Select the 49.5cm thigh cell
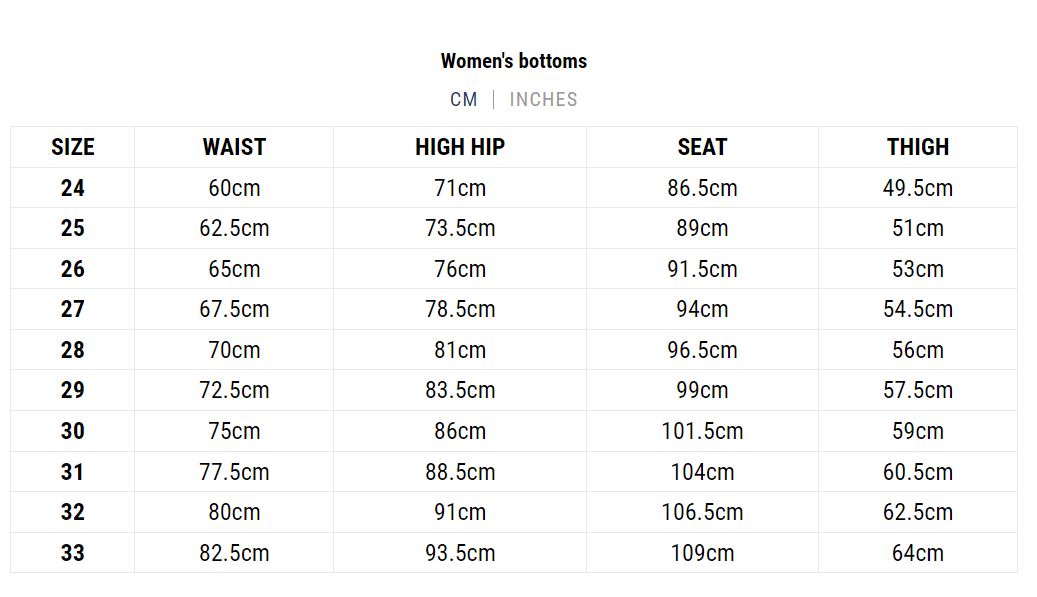Viewport: 1037px width, 597px height. [x=918, y=188]
